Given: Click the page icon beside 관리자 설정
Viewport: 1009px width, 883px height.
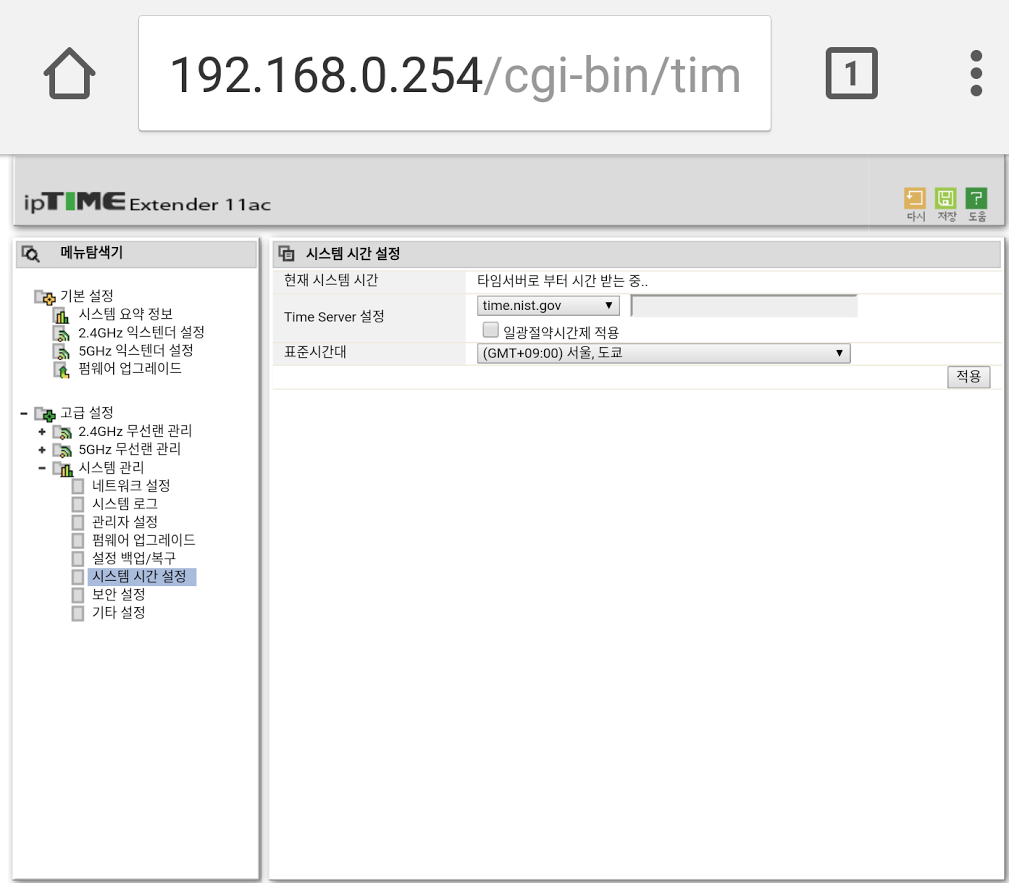Looking at the screenshot, I should [78, 522].
